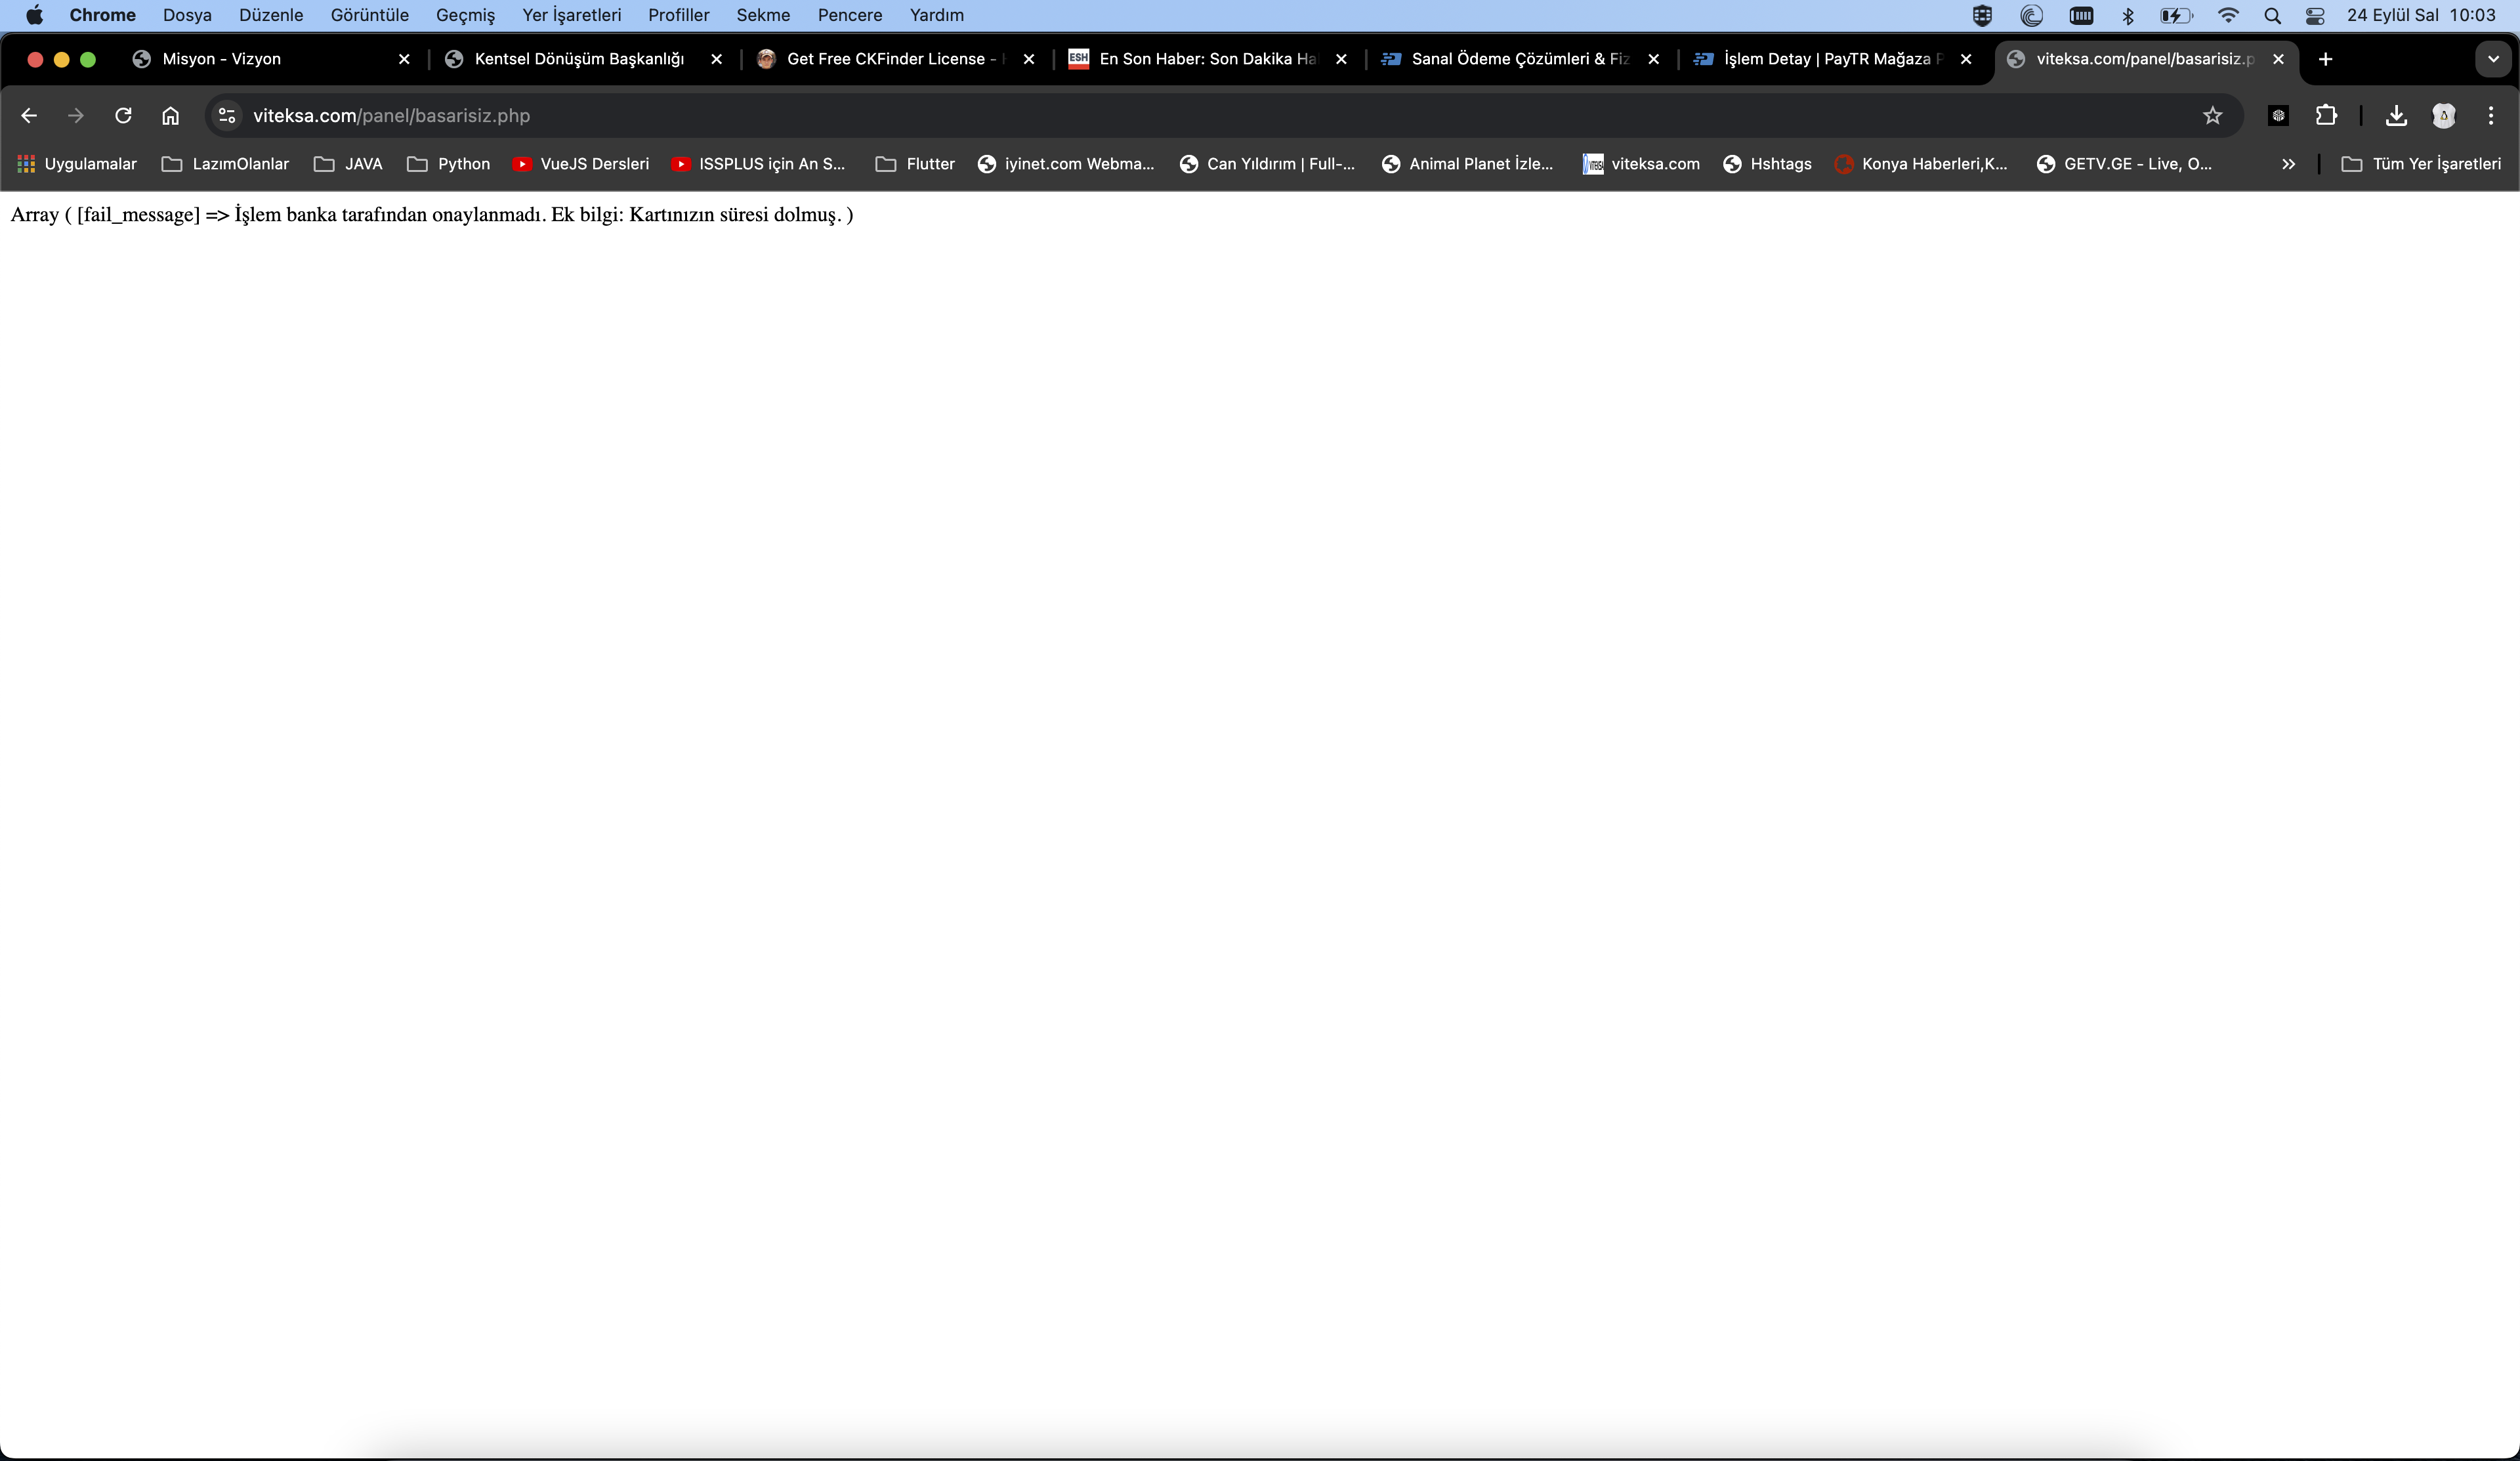Open Chrome three-dot menu
This screenshot has height=1461, width=2520.
tap(2490, 116)
